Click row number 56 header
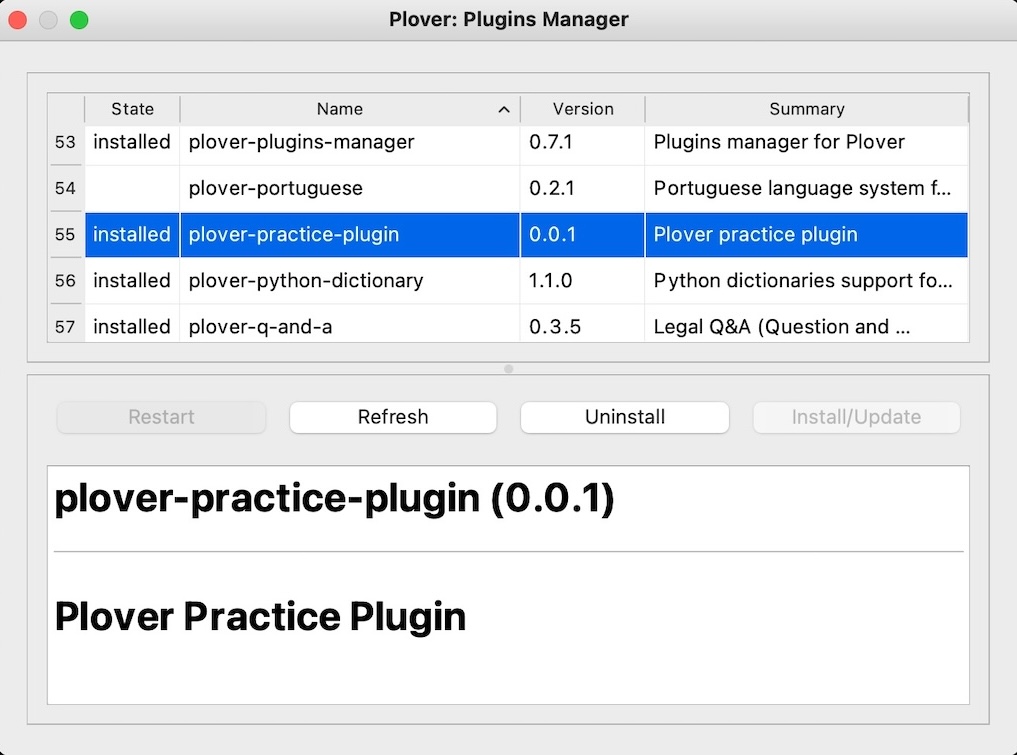Image resolution: width=1017 pixels, height=755 pixels. pos(66,281)
